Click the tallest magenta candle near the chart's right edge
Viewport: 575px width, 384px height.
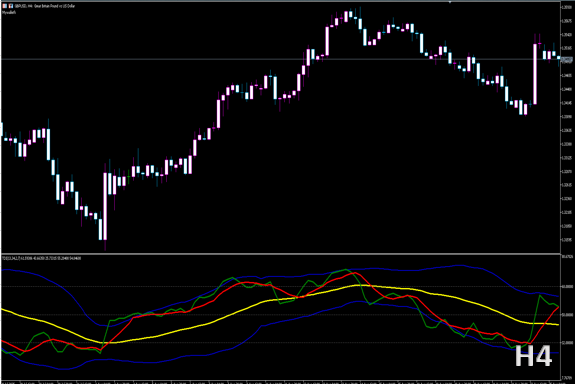click(535, 74)
